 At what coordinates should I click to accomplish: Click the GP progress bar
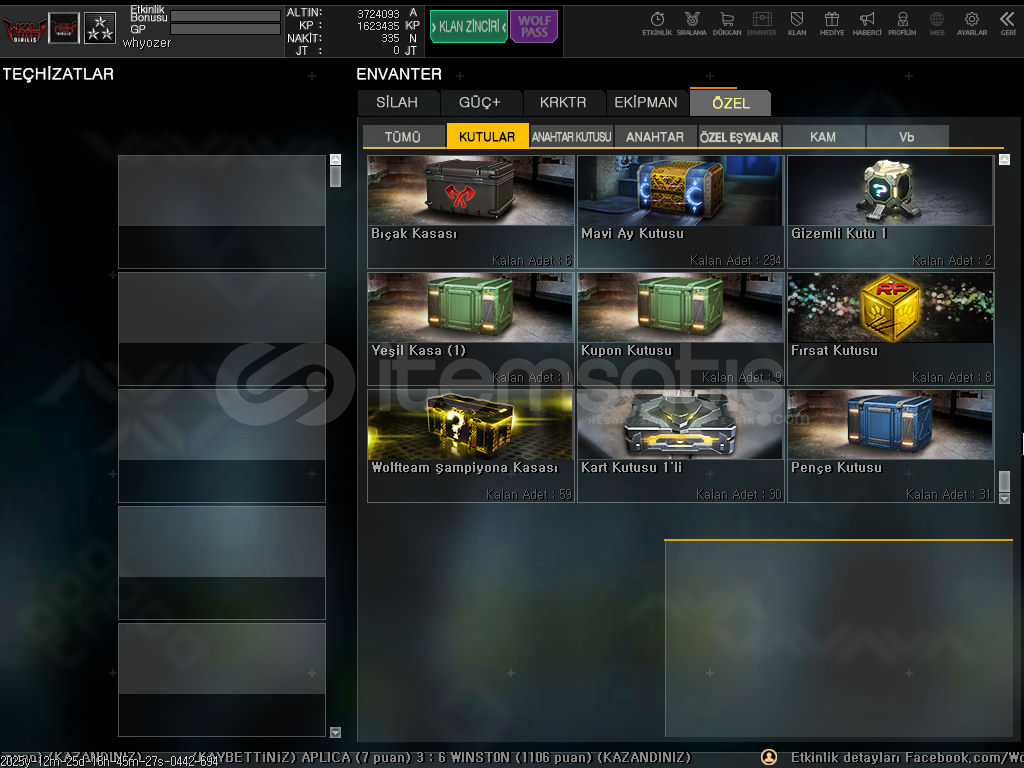(x=225, y=29)
